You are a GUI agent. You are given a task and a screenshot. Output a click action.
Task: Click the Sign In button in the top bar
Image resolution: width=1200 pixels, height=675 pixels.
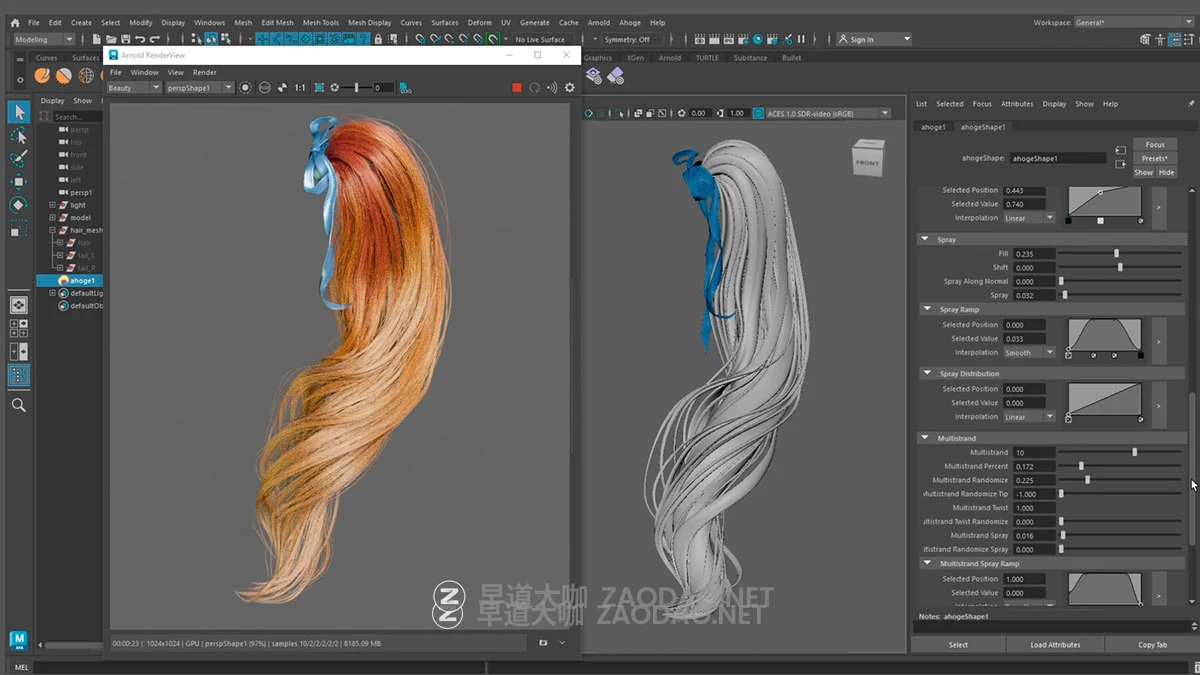(866, 39)
